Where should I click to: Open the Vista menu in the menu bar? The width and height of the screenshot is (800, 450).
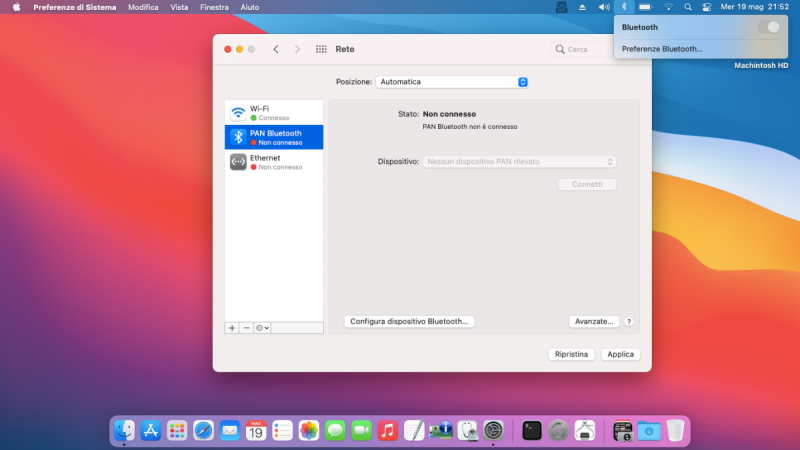point(179,7)
